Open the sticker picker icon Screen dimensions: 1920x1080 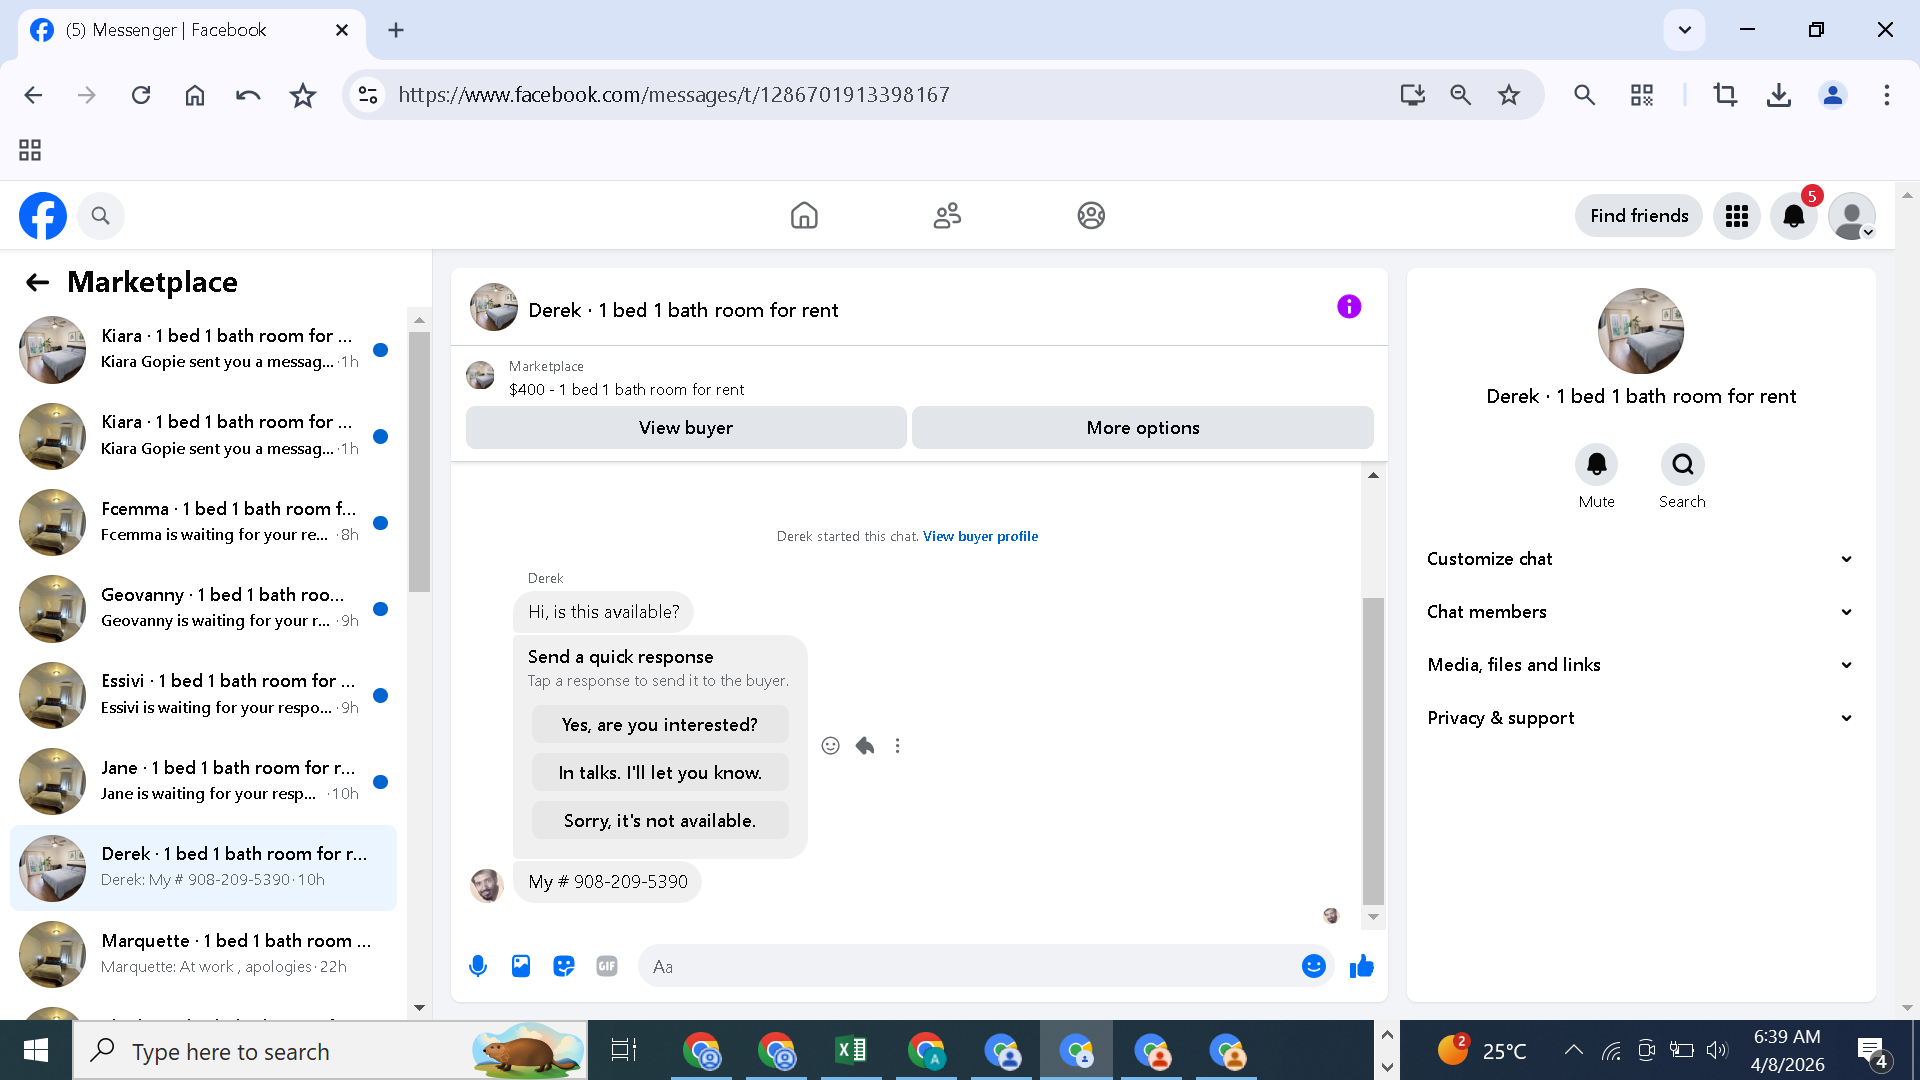click(564, 966)
